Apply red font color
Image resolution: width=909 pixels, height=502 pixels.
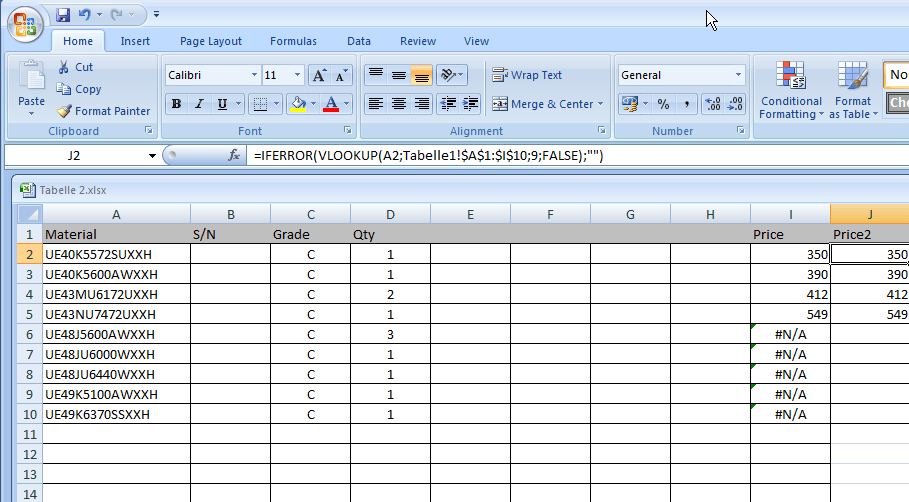[331, 104]
